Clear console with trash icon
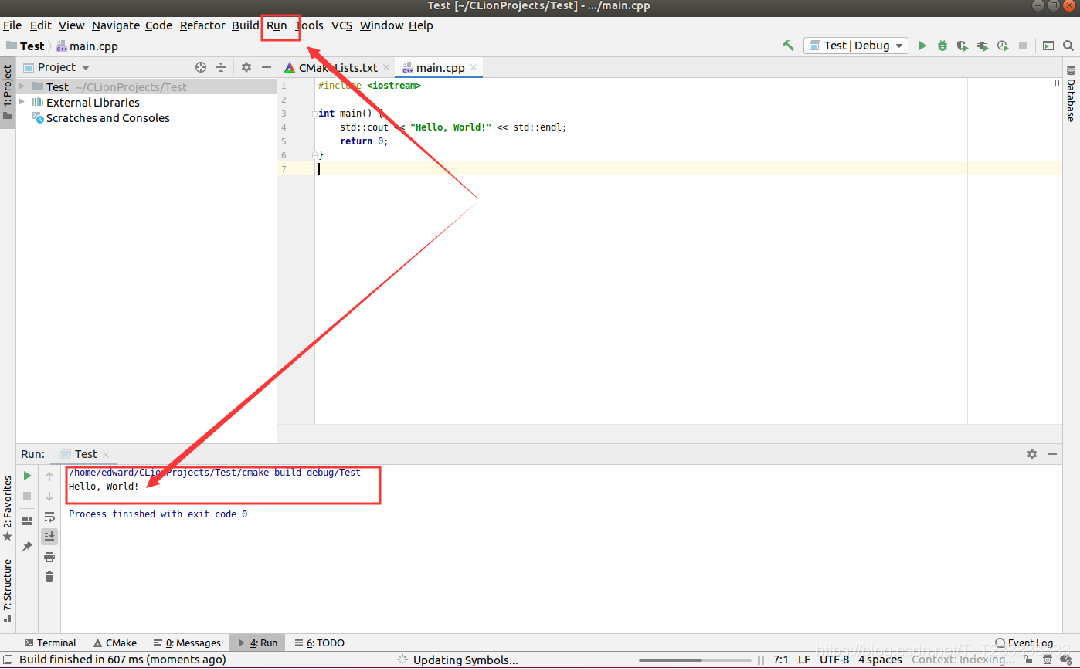Viewport: 1080px width, 669px height. pos(50,577)
